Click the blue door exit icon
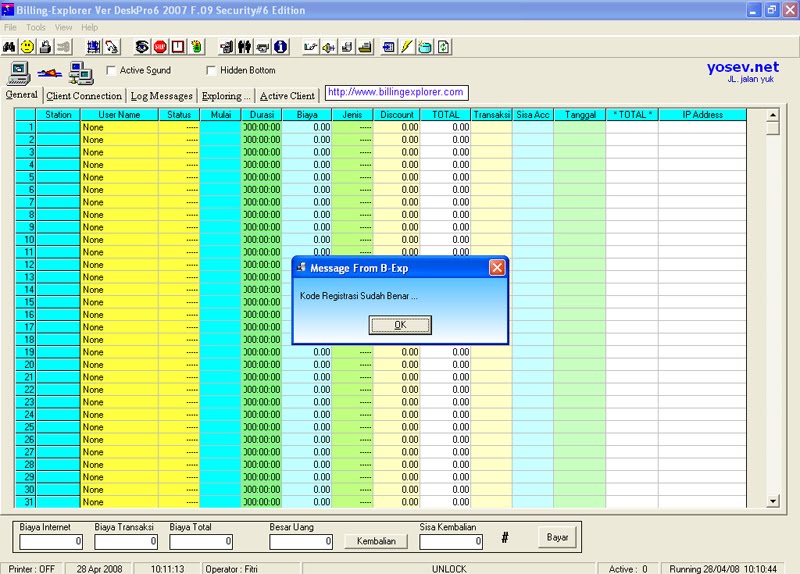The width and height of the screenshot is (800, 574). tap(389, 47)
